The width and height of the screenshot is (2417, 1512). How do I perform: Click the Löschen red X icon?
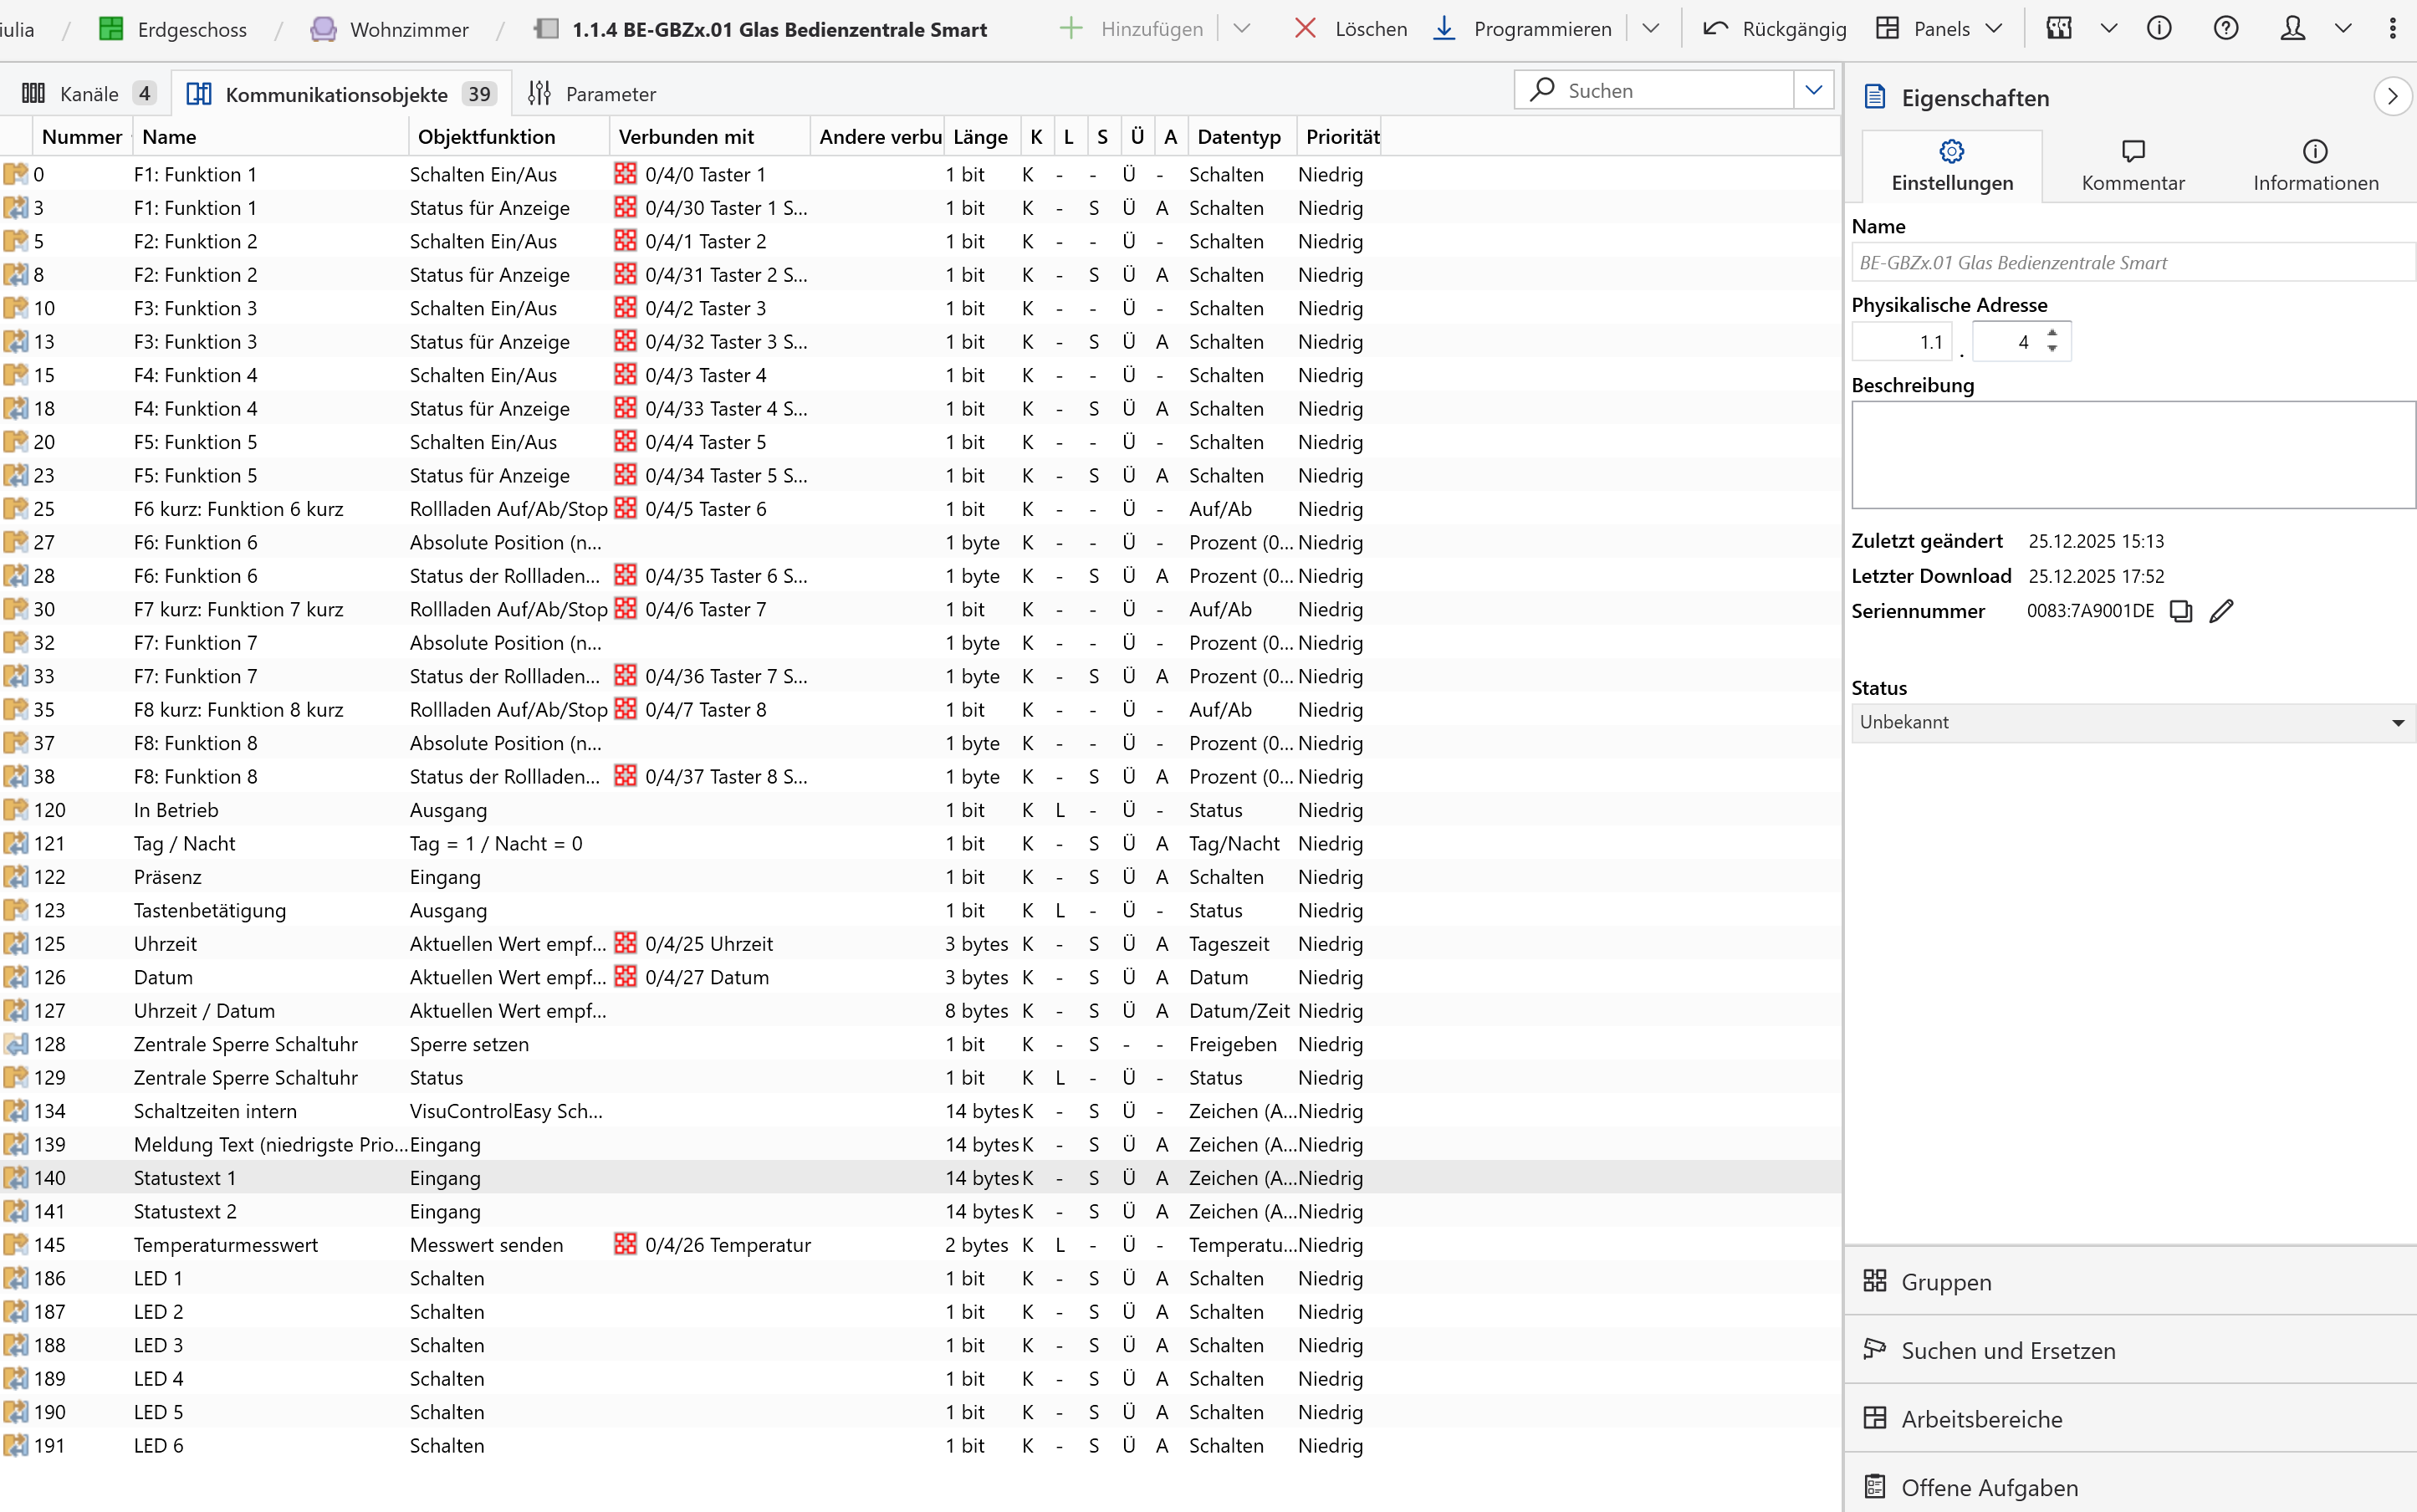click(1305, 28)
